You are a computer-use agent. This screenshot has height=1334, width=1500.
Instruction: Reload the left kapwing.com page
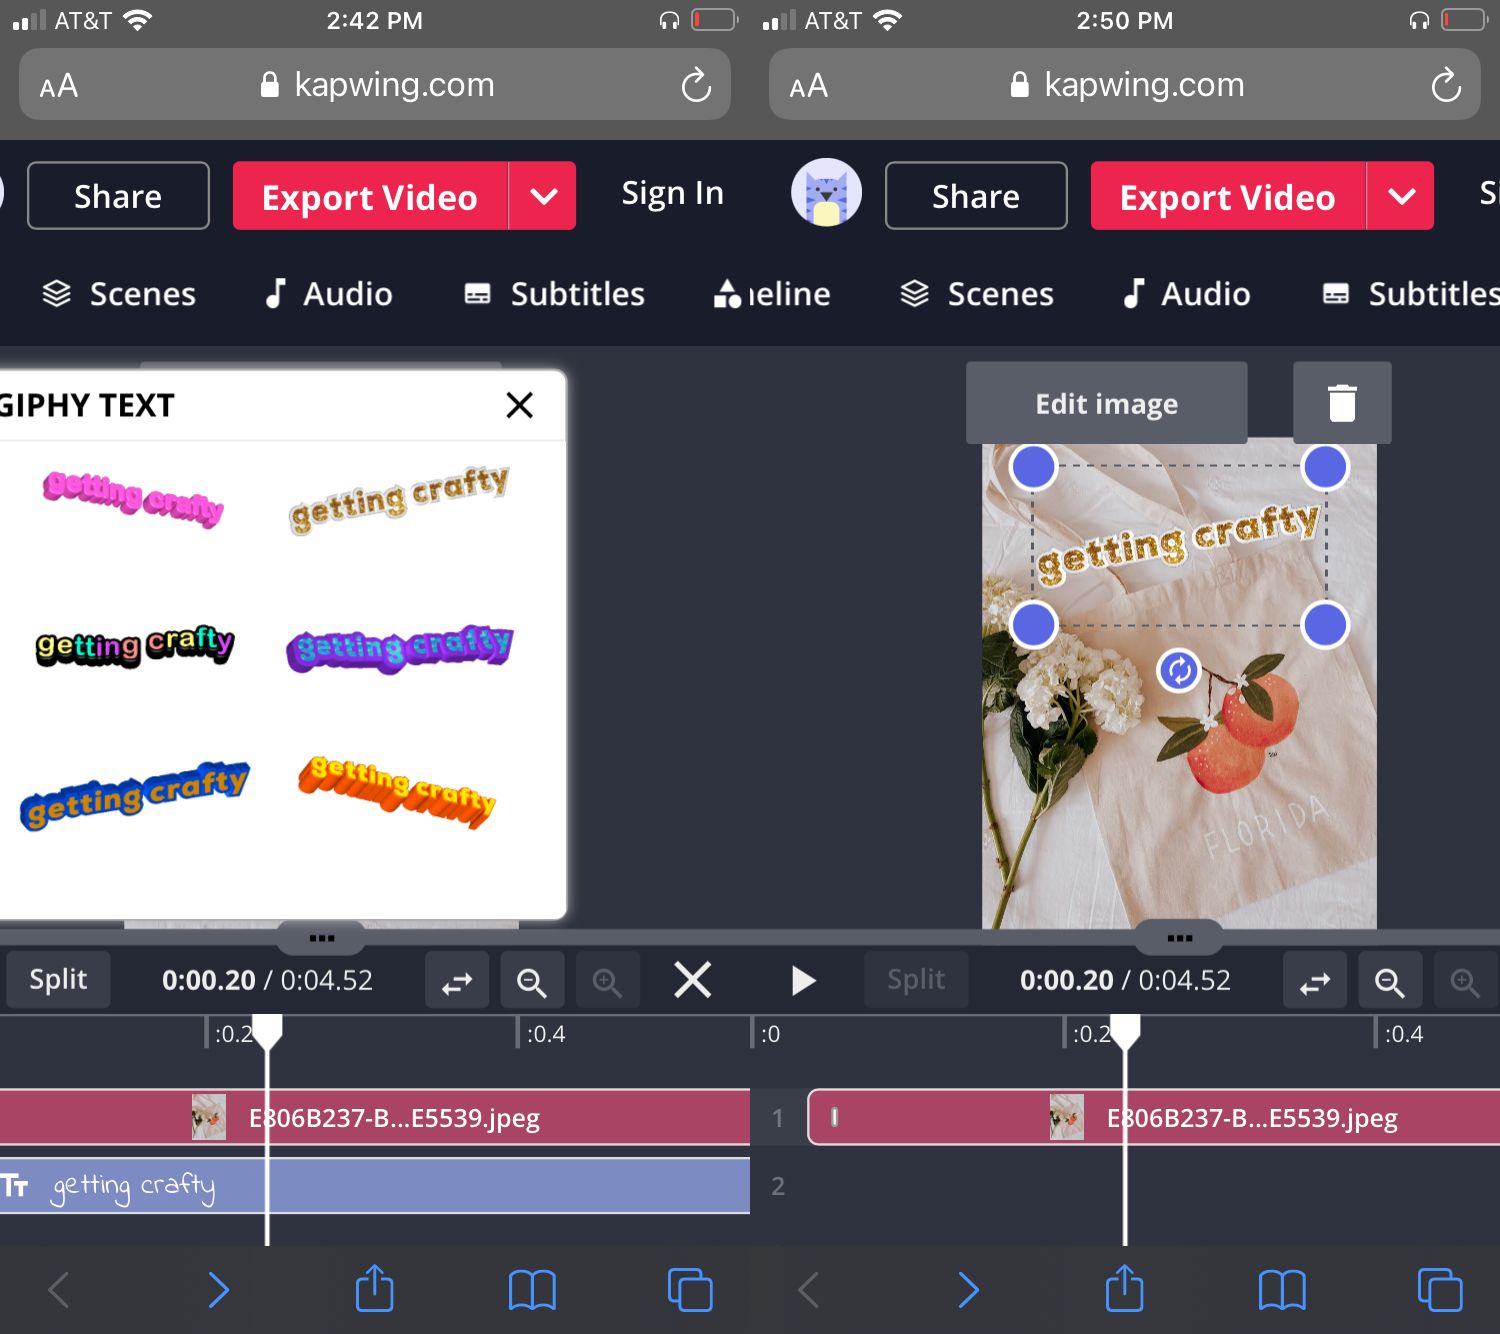696,86
